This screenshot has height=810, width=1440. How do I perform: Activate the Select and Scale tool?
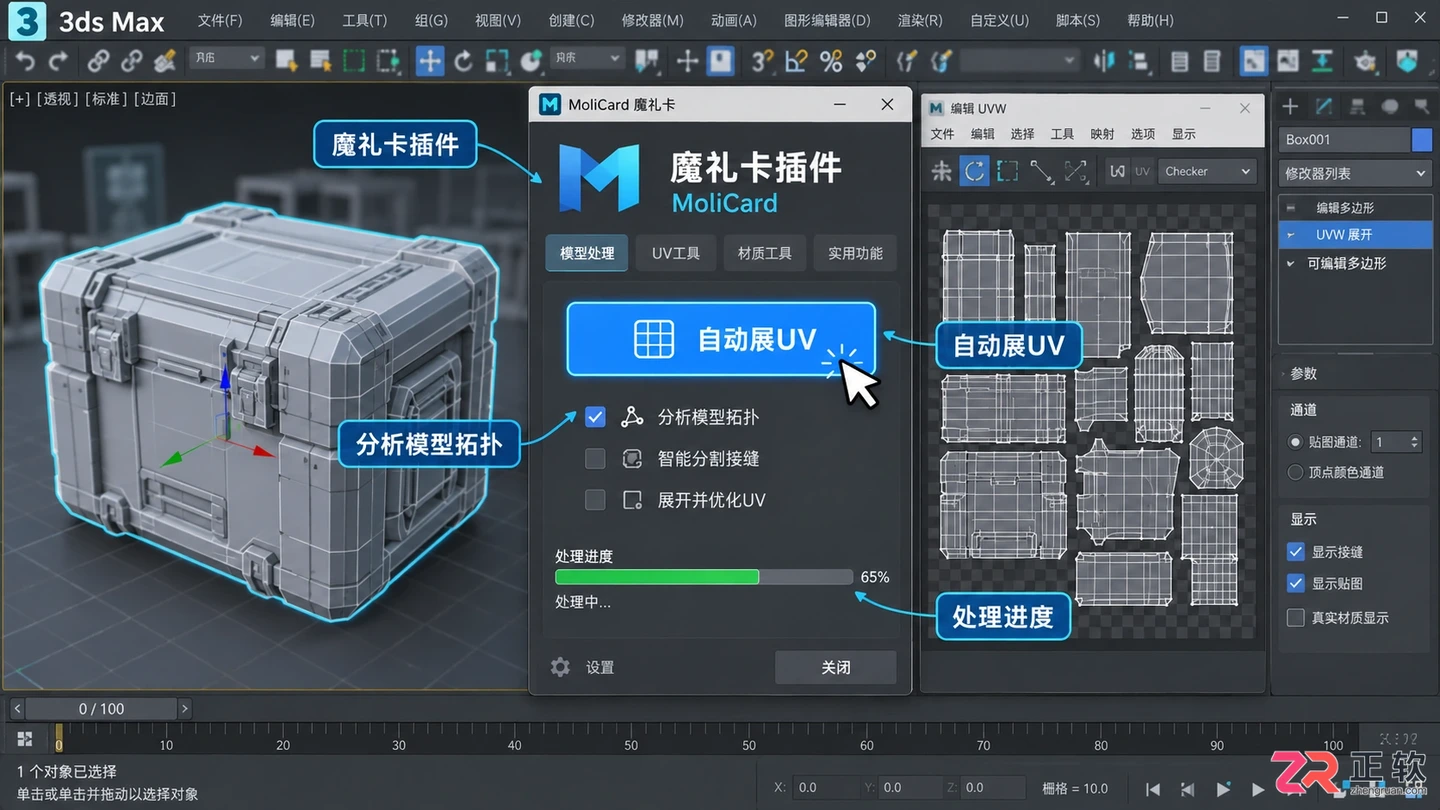(497, 61)
